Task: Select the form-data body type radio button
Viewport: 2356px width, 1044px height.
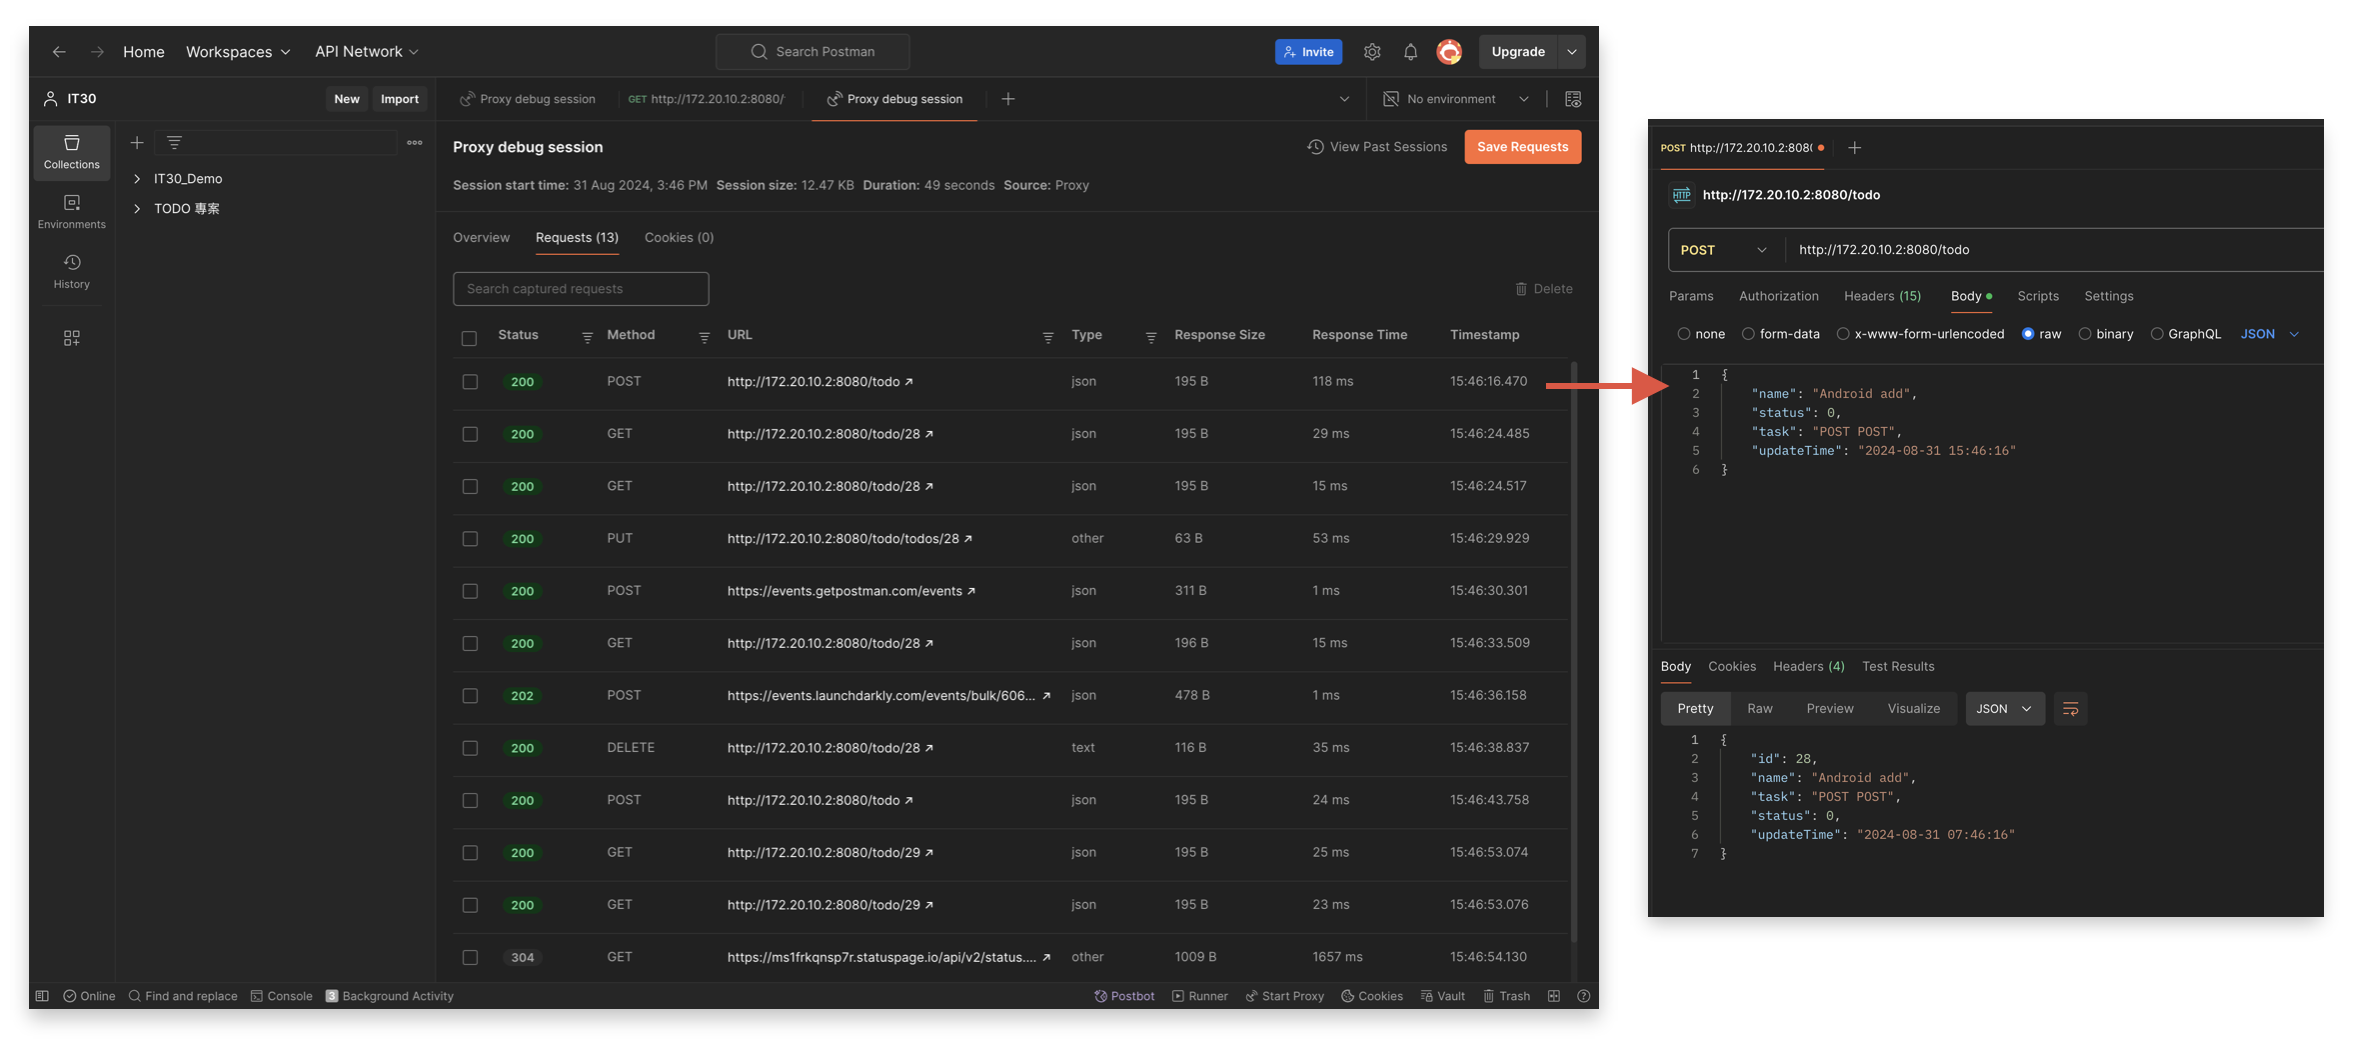Action: click(x=1748, y=334)
